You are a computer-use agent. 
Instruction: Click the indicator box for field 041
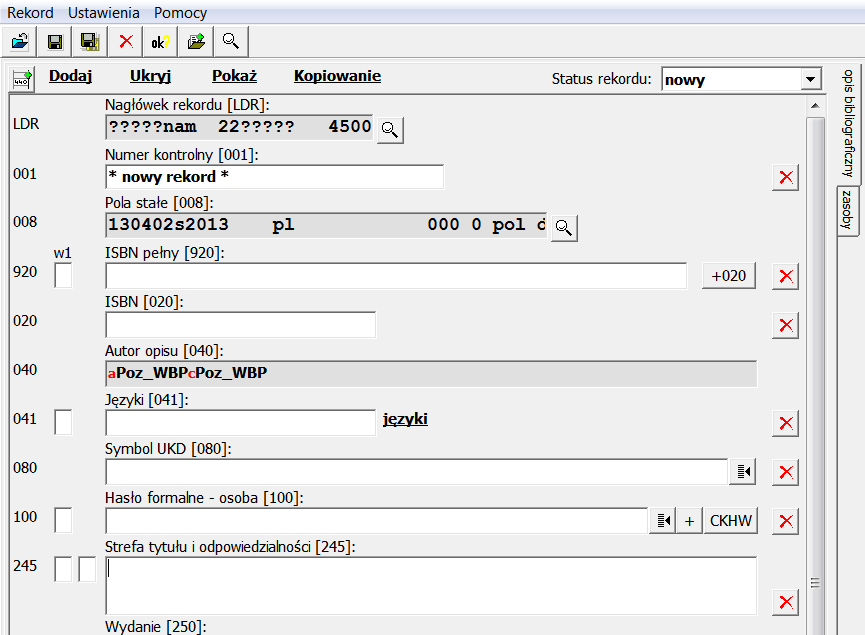click(63, 423)
